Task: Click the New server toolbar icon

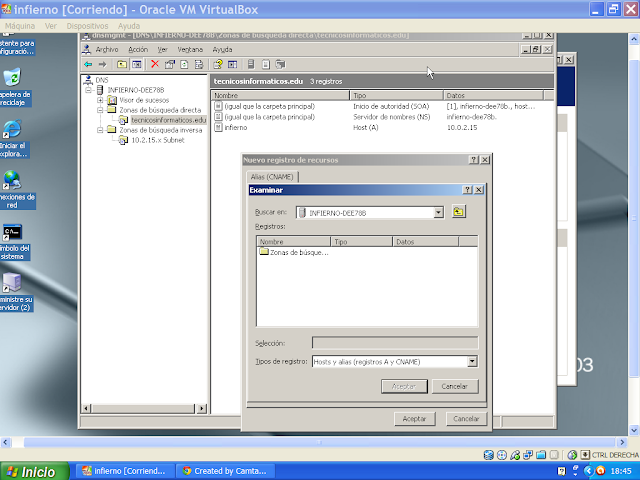Action: tap(251, 64)
